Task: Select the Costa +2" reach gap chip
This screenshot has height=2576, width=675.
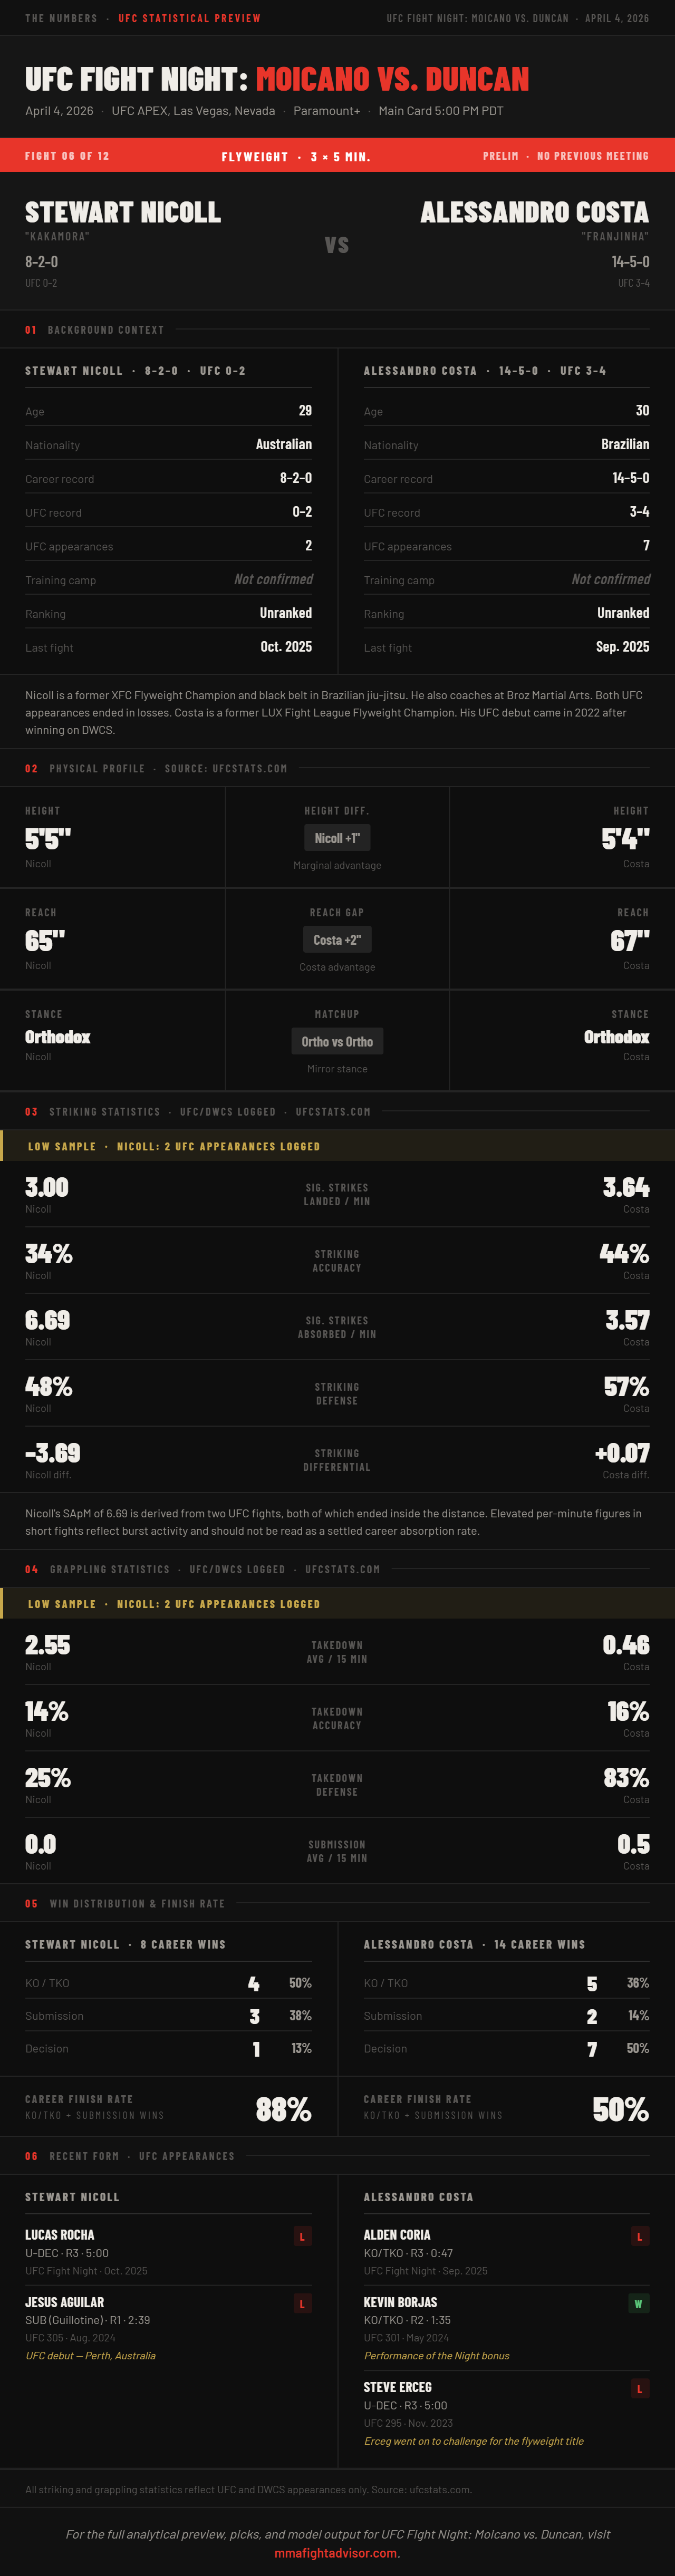Action: point(337,940)
